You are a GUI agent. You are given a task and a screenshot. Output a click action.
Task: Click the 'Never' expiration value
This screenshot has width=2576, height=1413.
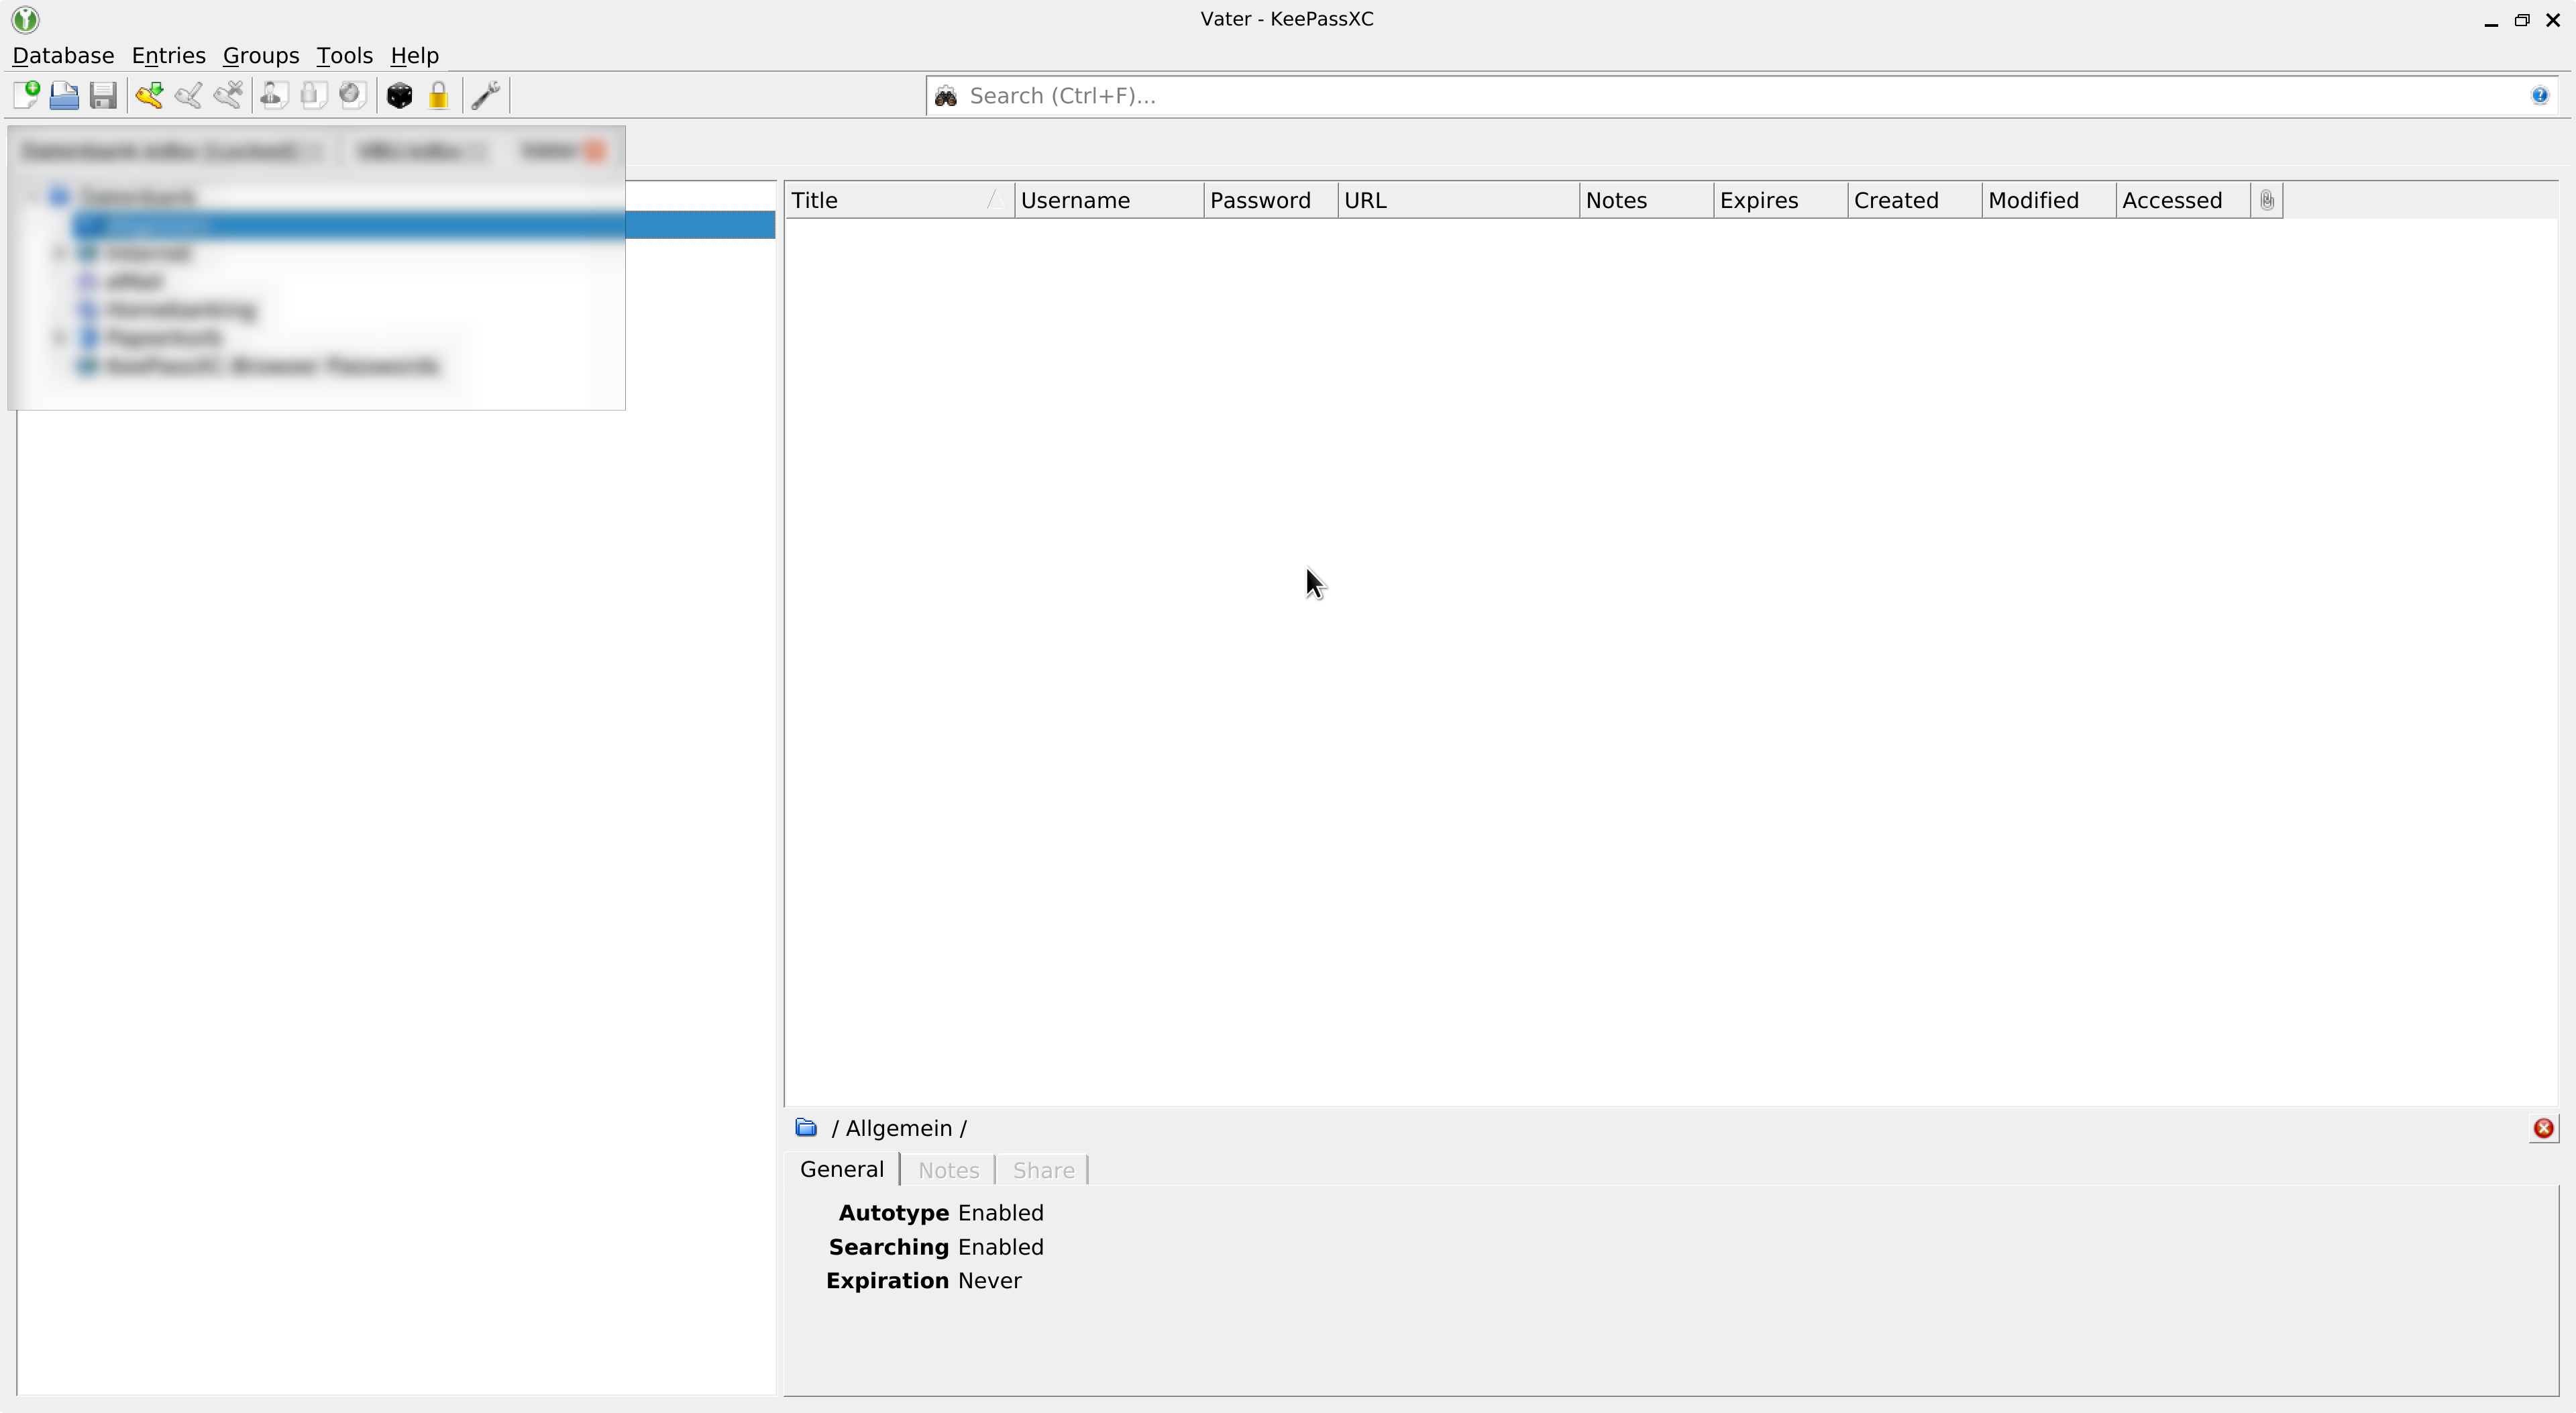989,1281
